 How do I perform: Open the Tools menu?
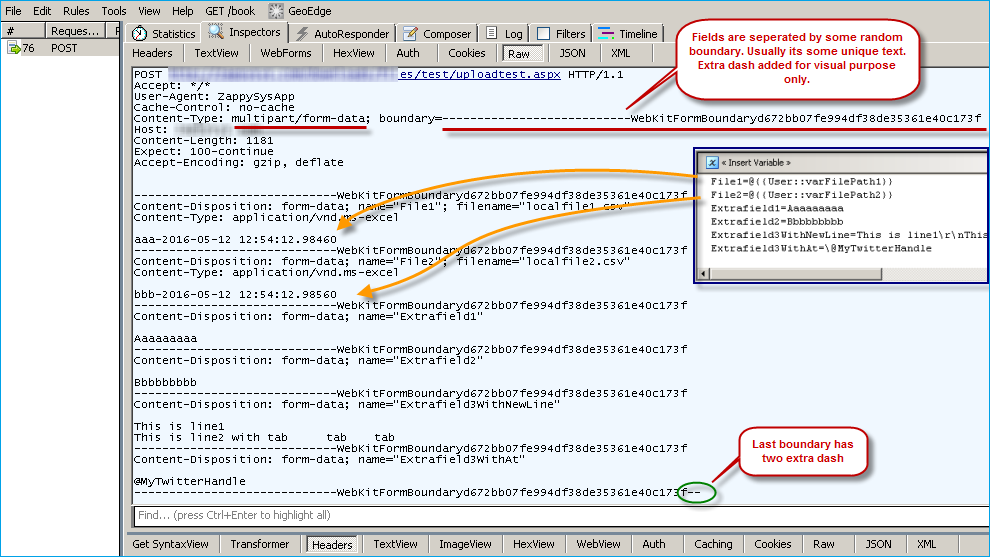point(114,11)
